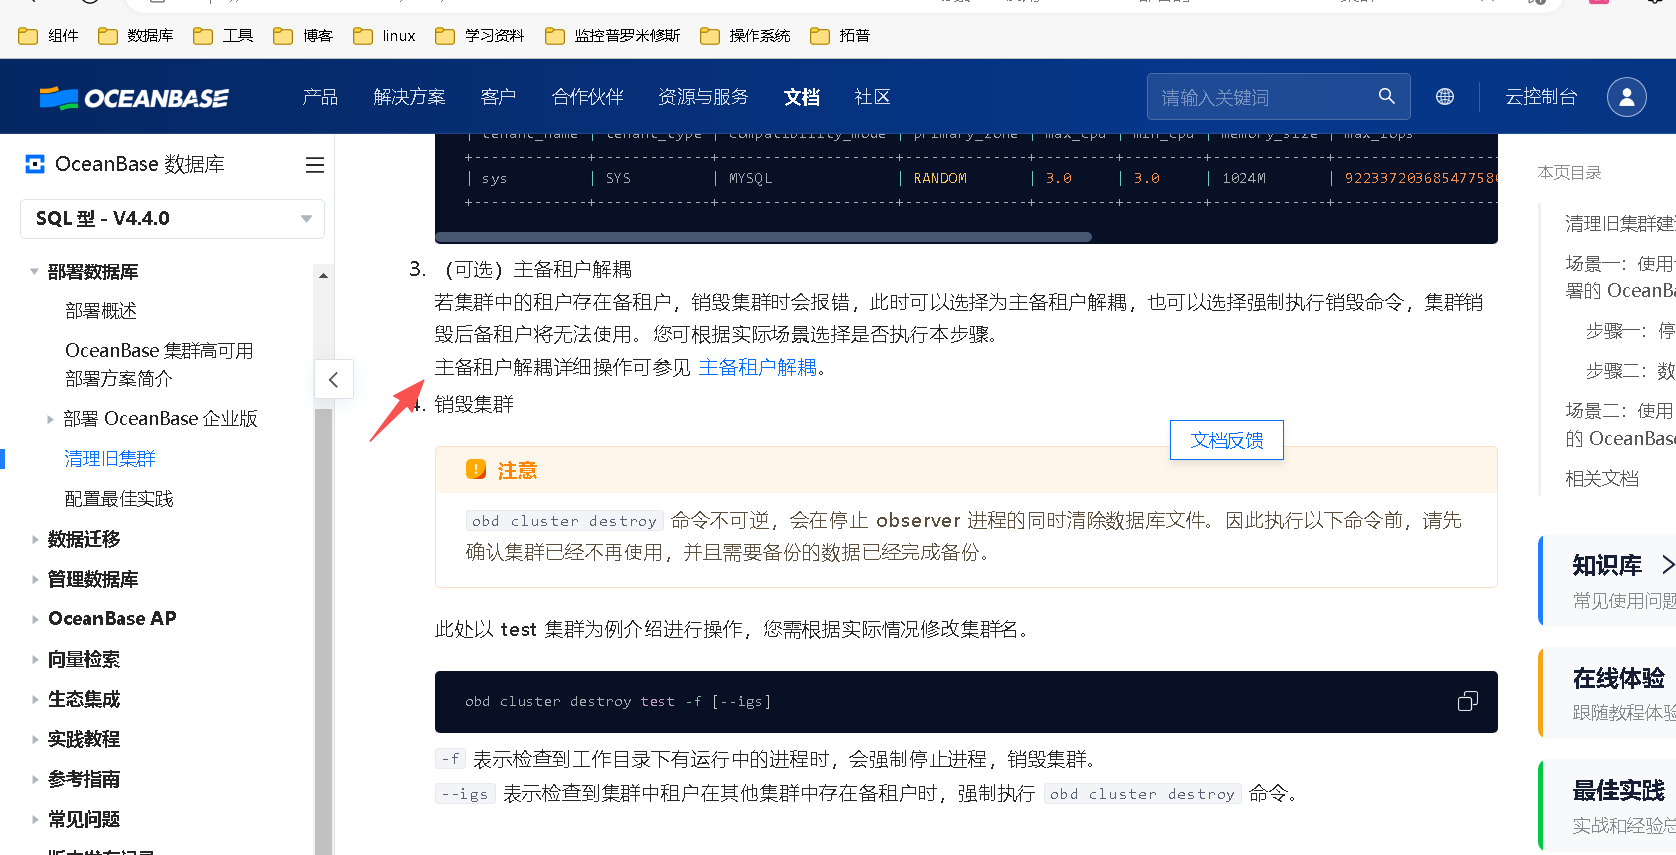Click the sidebar vertical scrollbar thumb
Viewport: 1676px width, 855px height.
[x=323, y=630]
